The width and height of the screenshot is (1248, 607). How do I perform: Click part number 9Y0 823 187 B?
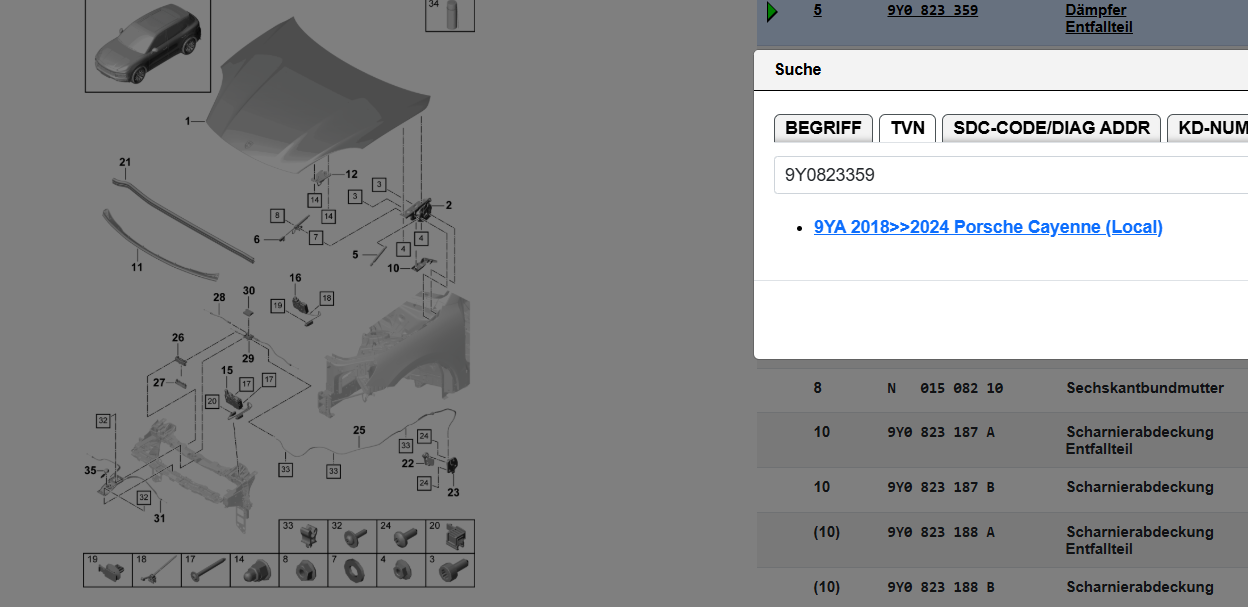tap(939, 487)
